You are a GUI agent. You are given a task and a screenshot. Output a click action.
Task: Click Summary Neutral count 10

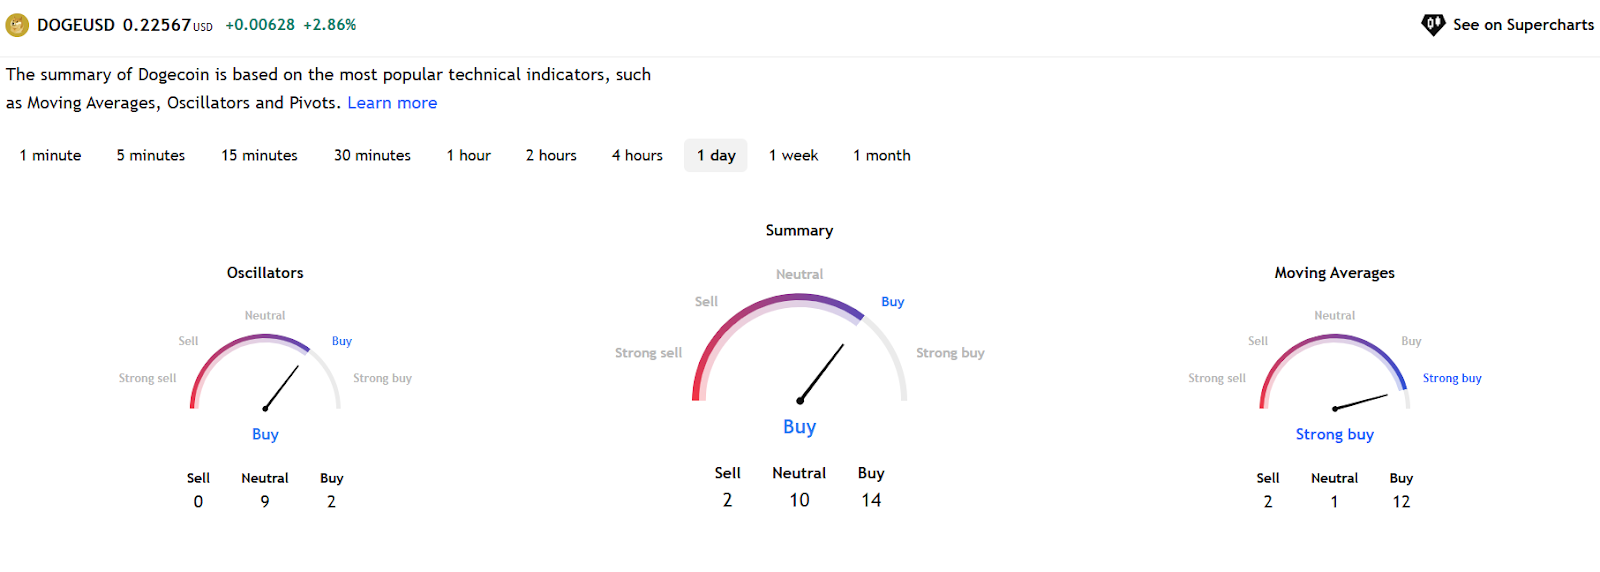click(x=799, y=500)
